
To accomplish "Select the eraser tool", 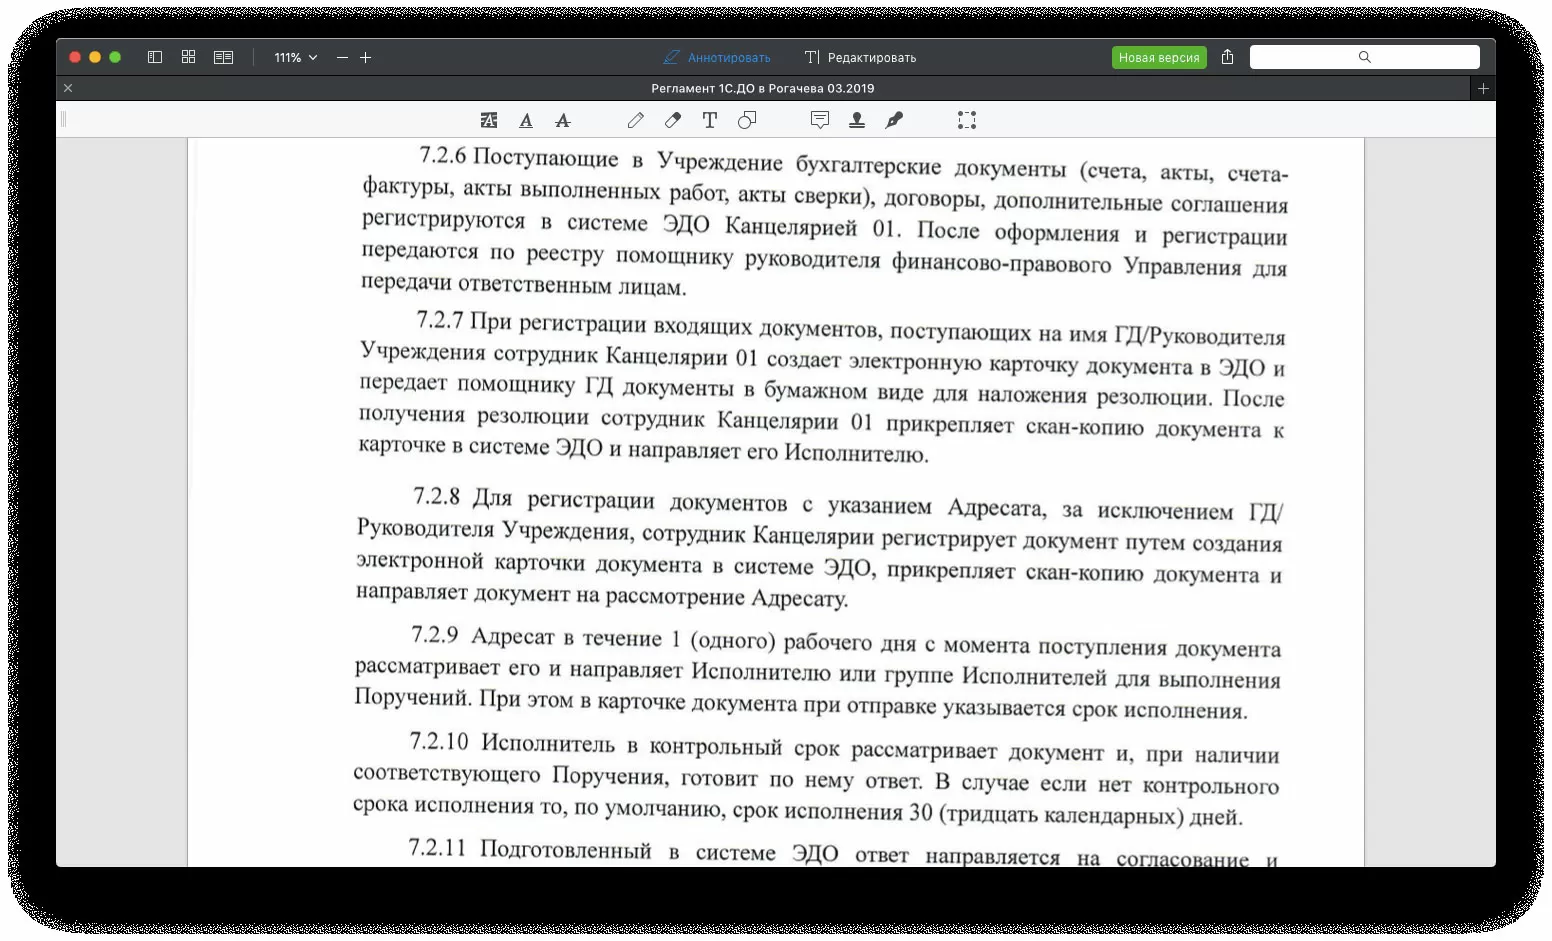I will tap(673, 120).
